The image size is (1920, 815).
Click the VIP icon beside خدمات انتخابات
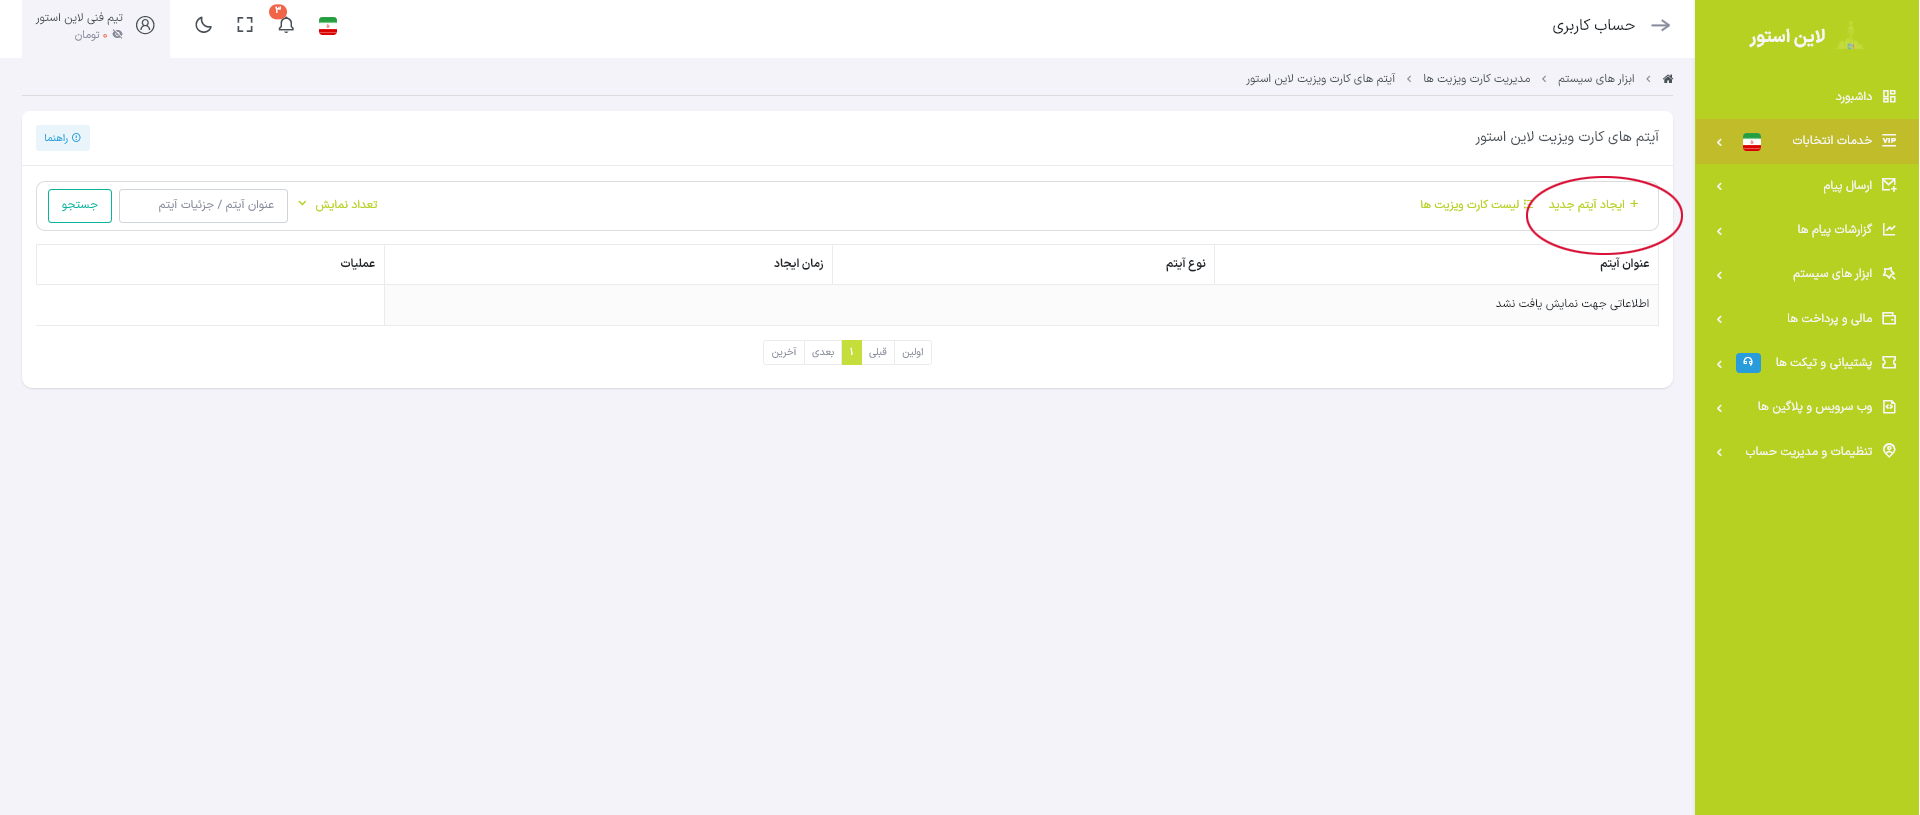pos(1889,140)
